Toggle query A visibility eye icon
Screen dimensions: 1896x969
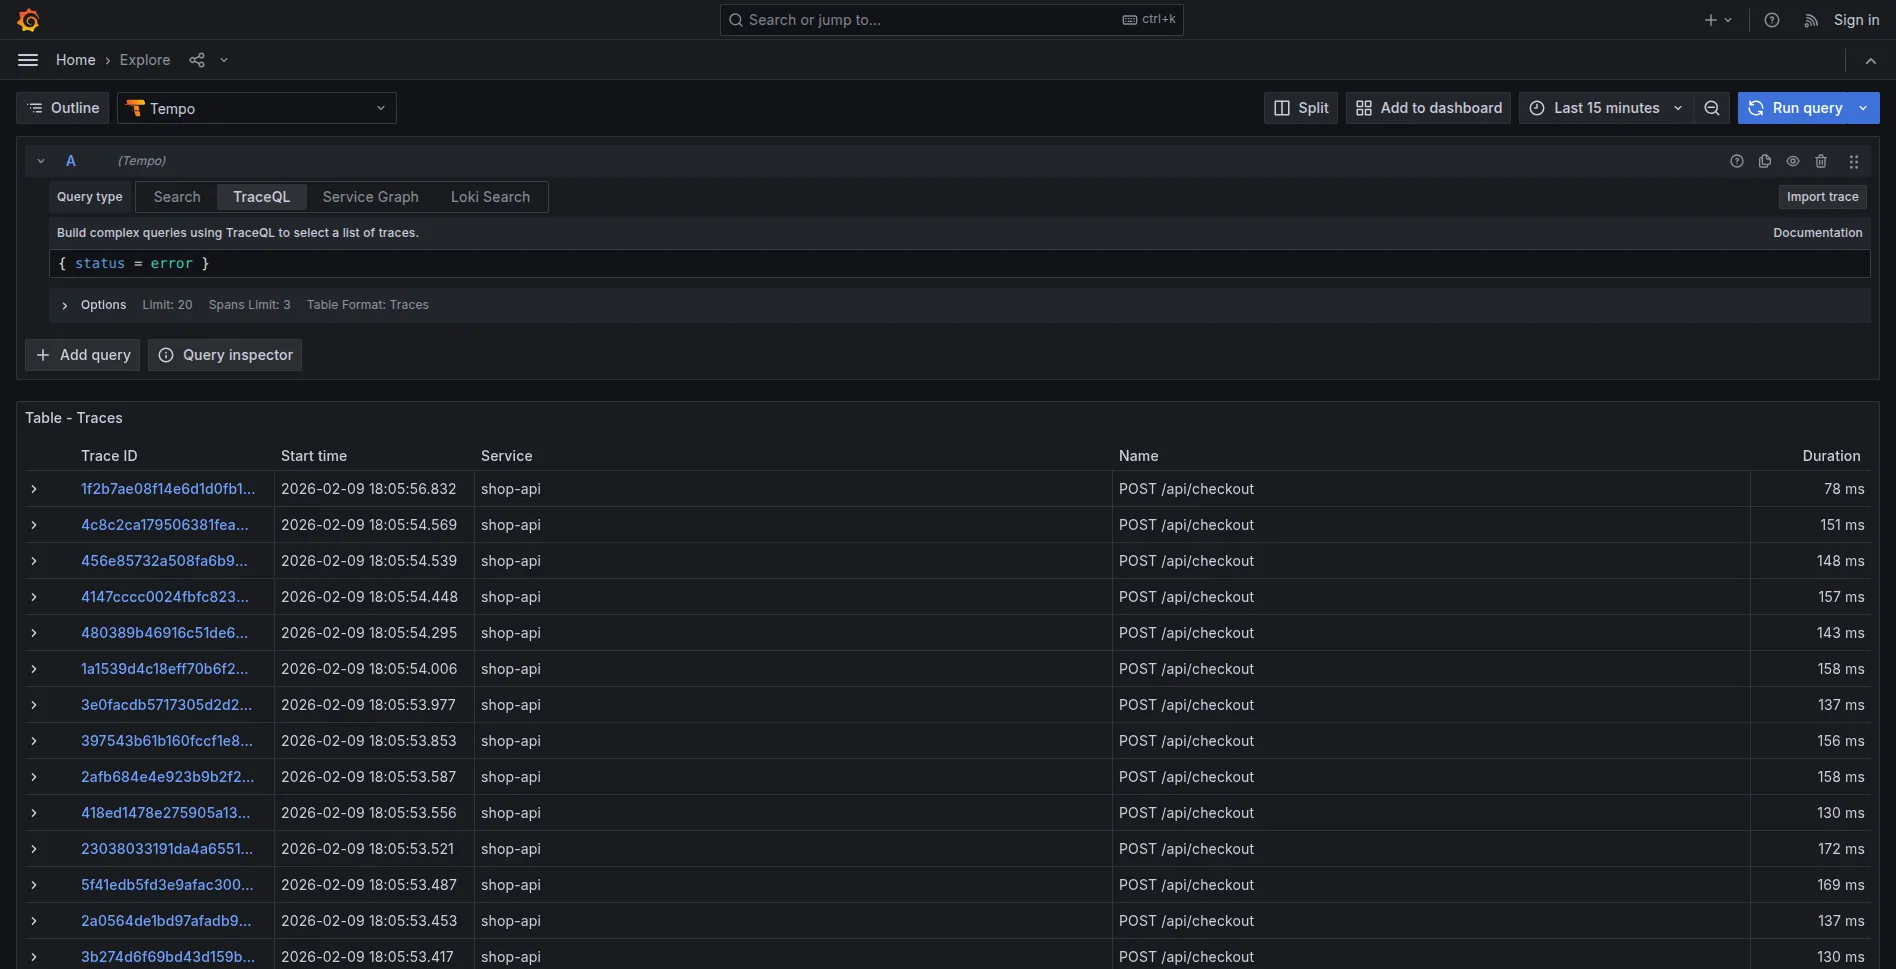(x=1793, y=161)
